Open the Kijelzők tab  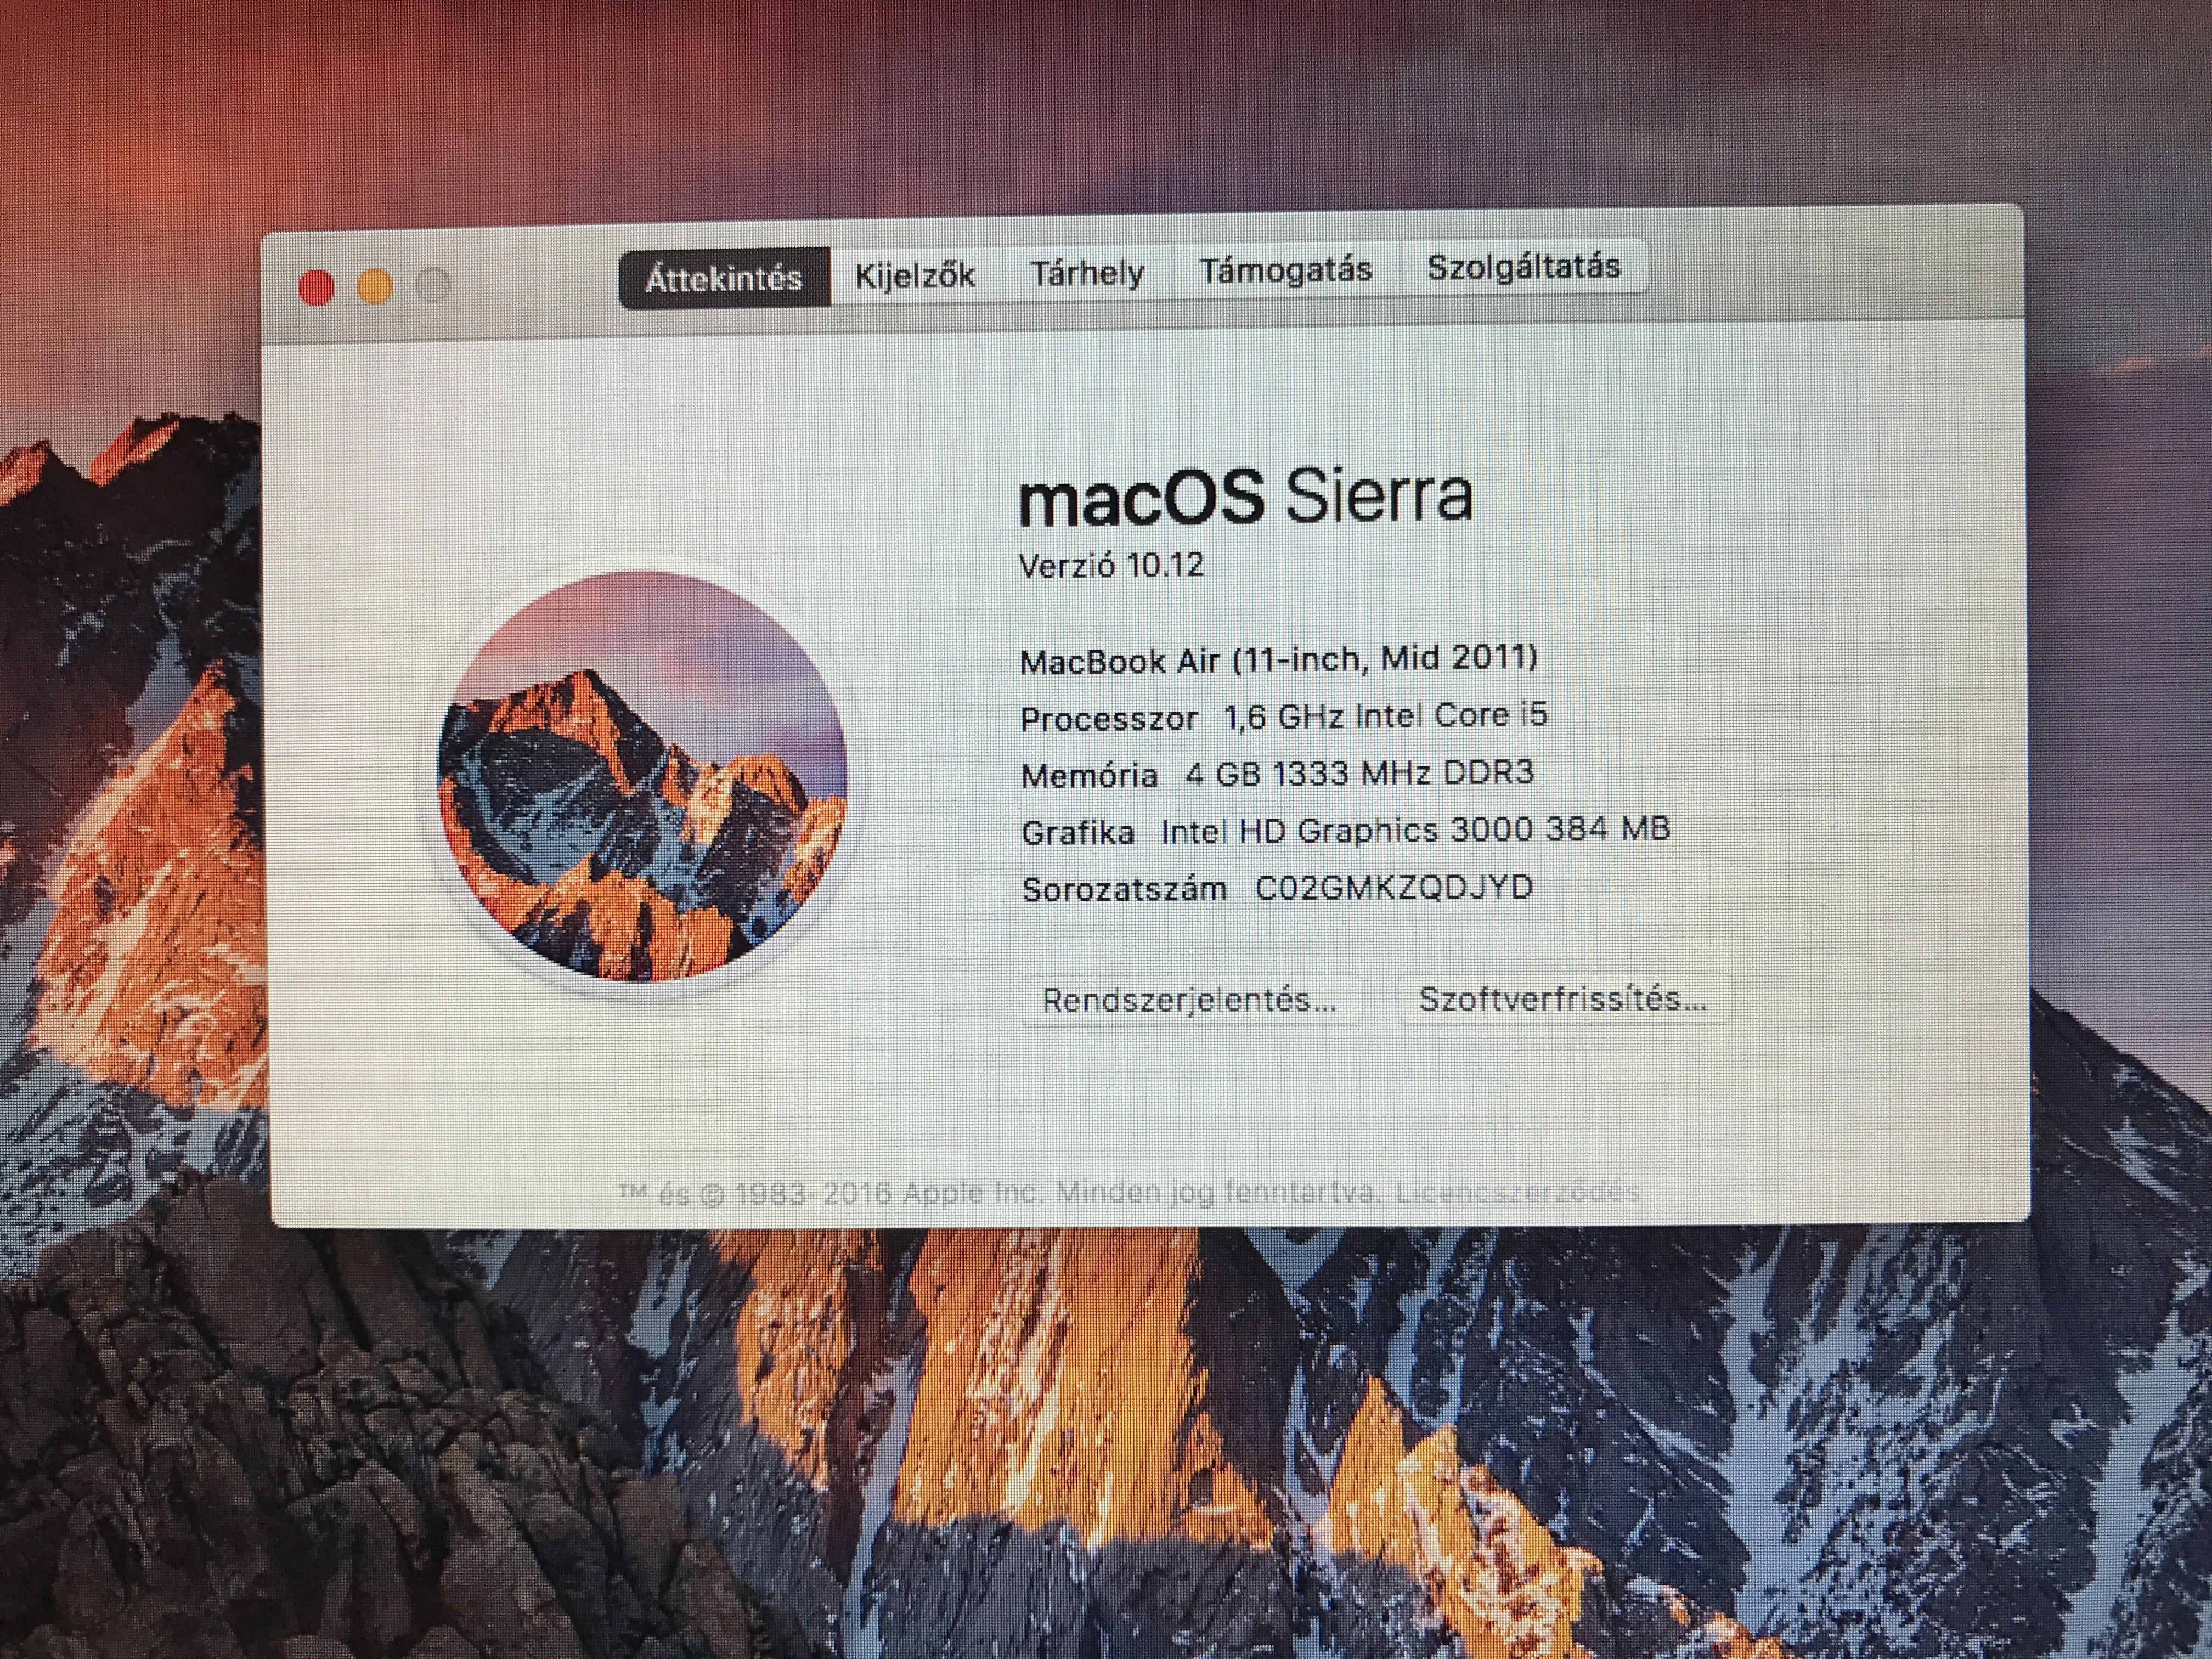click(914, 274)
